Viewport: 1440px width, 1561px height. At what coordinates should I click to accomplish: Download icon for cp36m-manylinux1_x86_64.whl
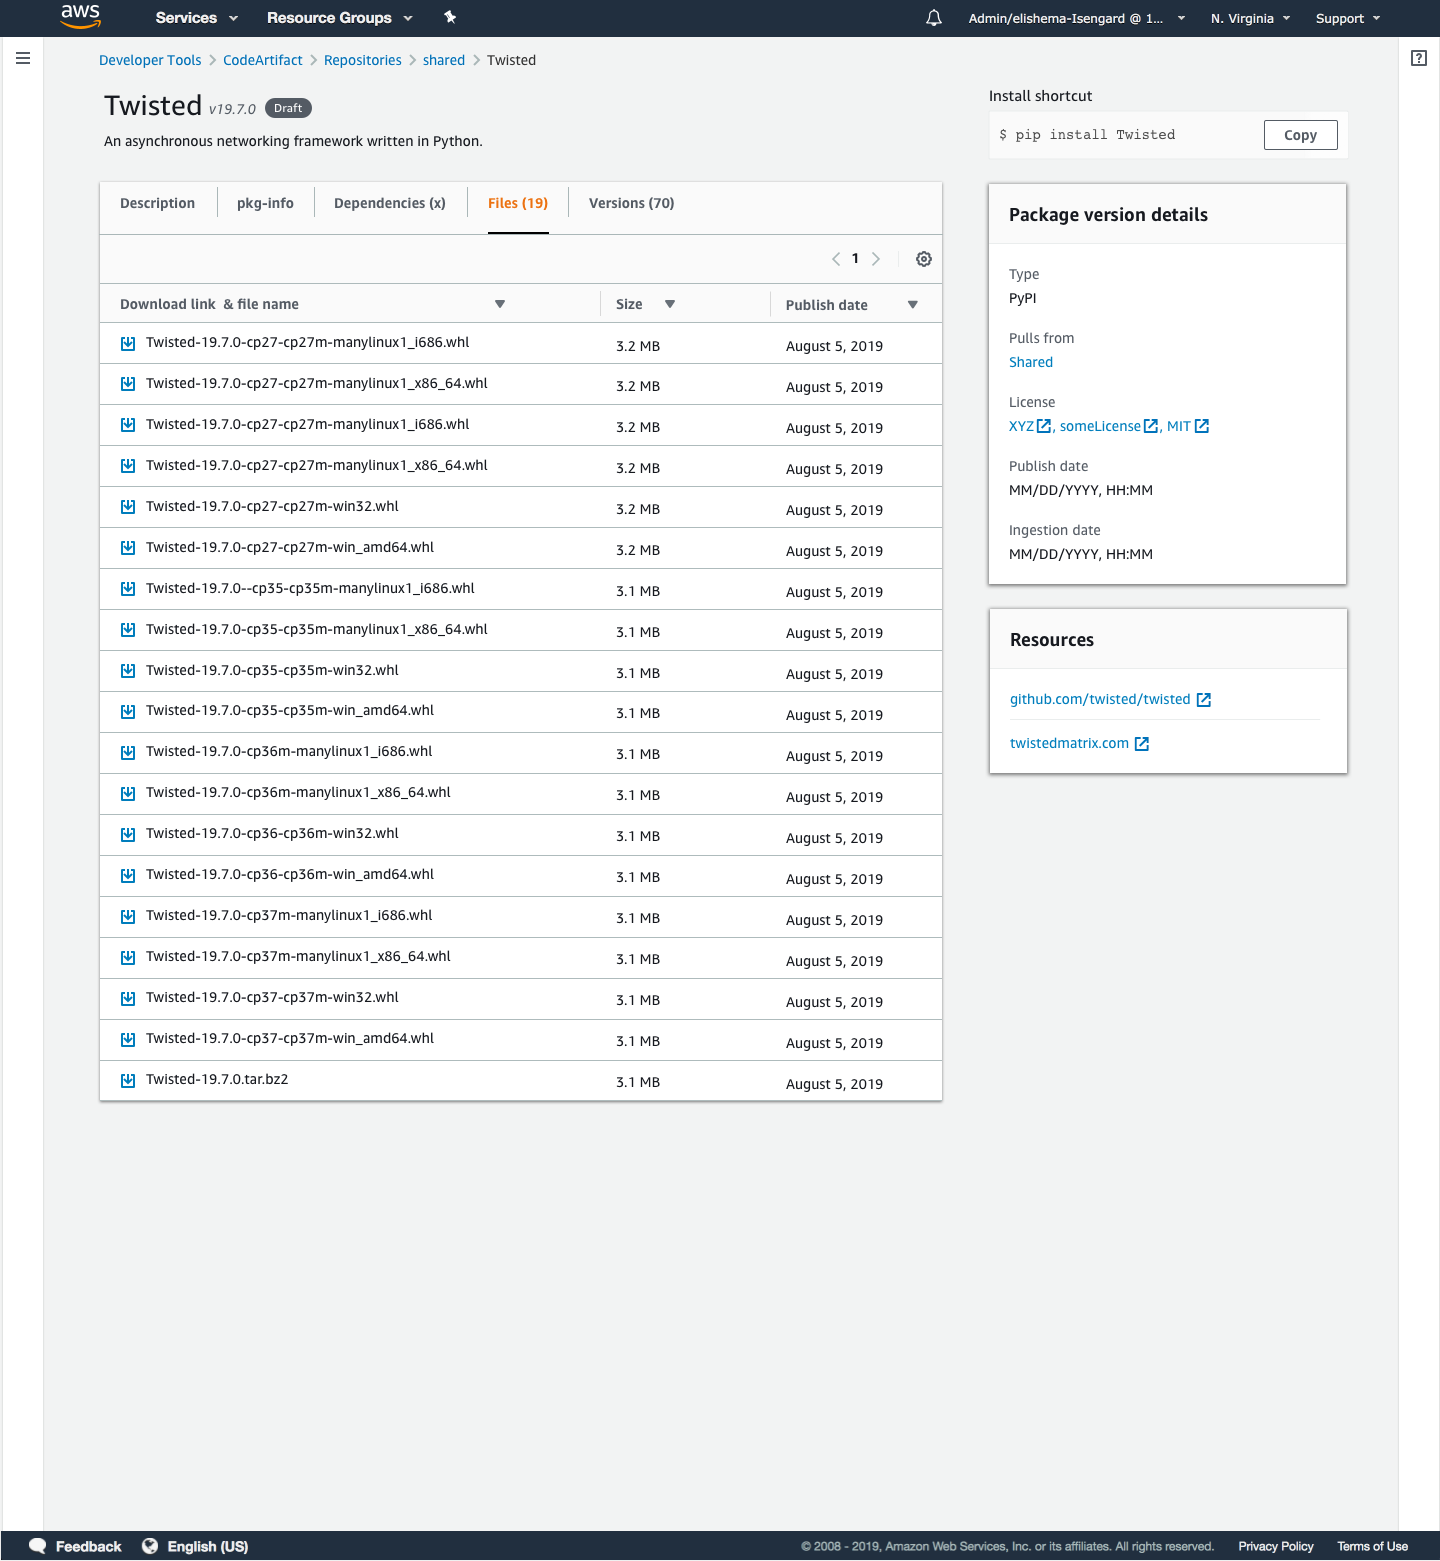coord(128,794)
